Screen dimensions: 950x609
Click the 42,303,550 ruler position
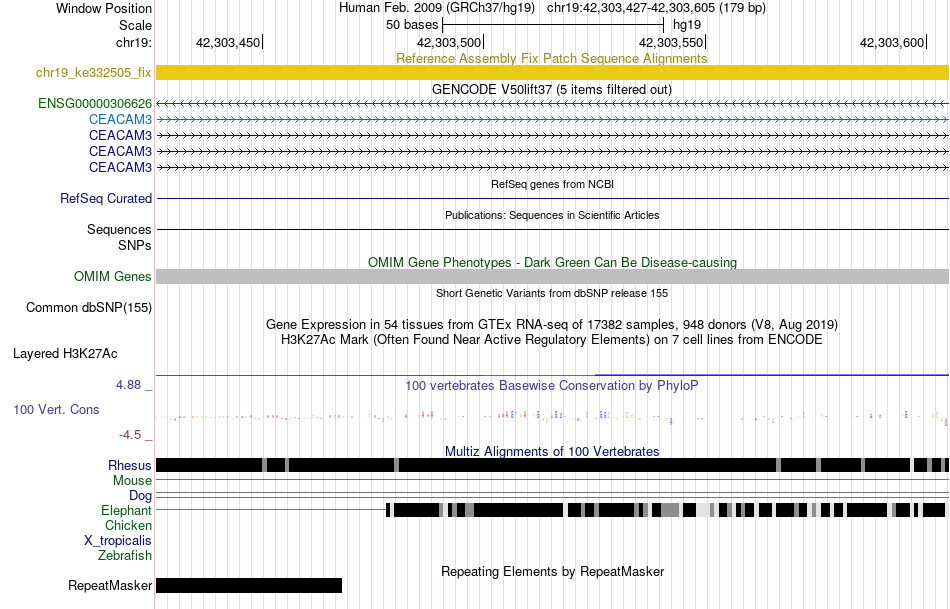[x=671, y=42]
